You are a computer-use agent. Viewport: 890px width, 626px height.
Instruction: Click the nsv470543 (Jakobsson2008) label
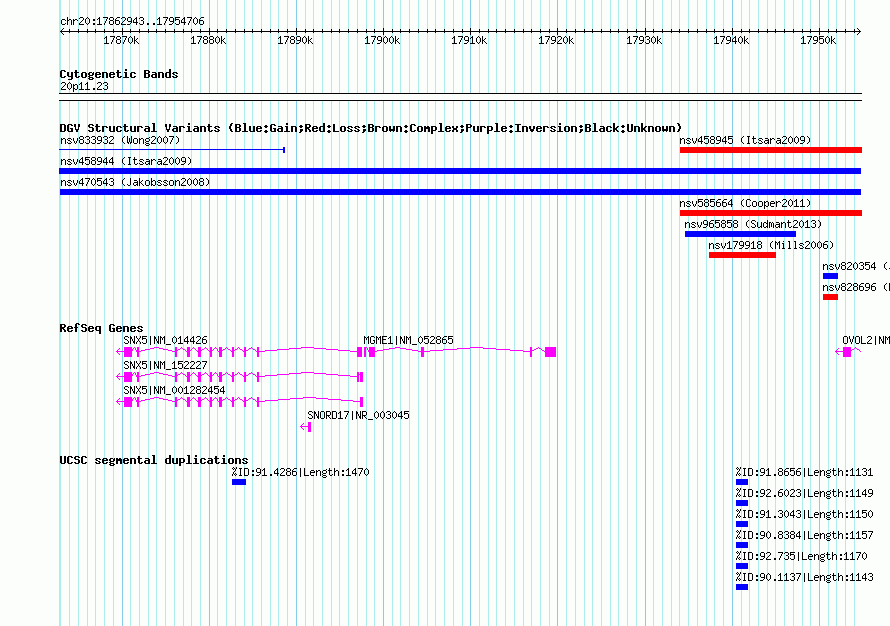click(135, 182)
